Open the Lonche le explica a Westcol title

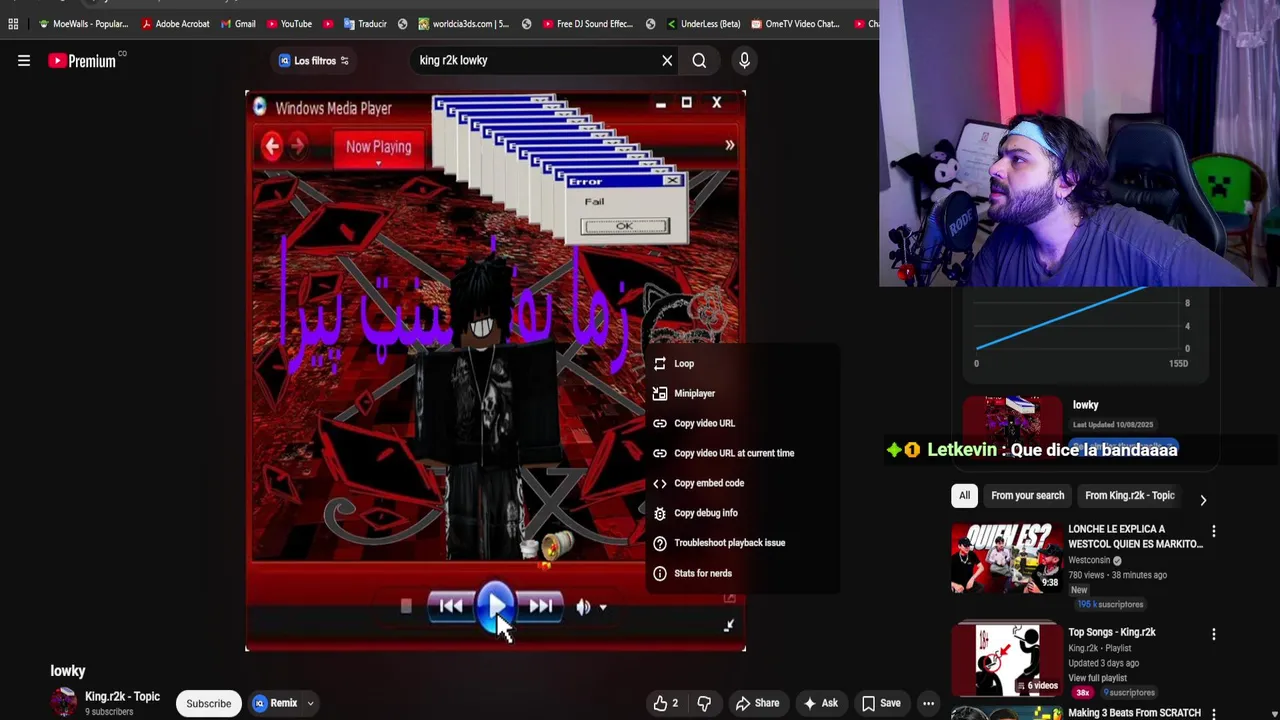[1135, 536]
